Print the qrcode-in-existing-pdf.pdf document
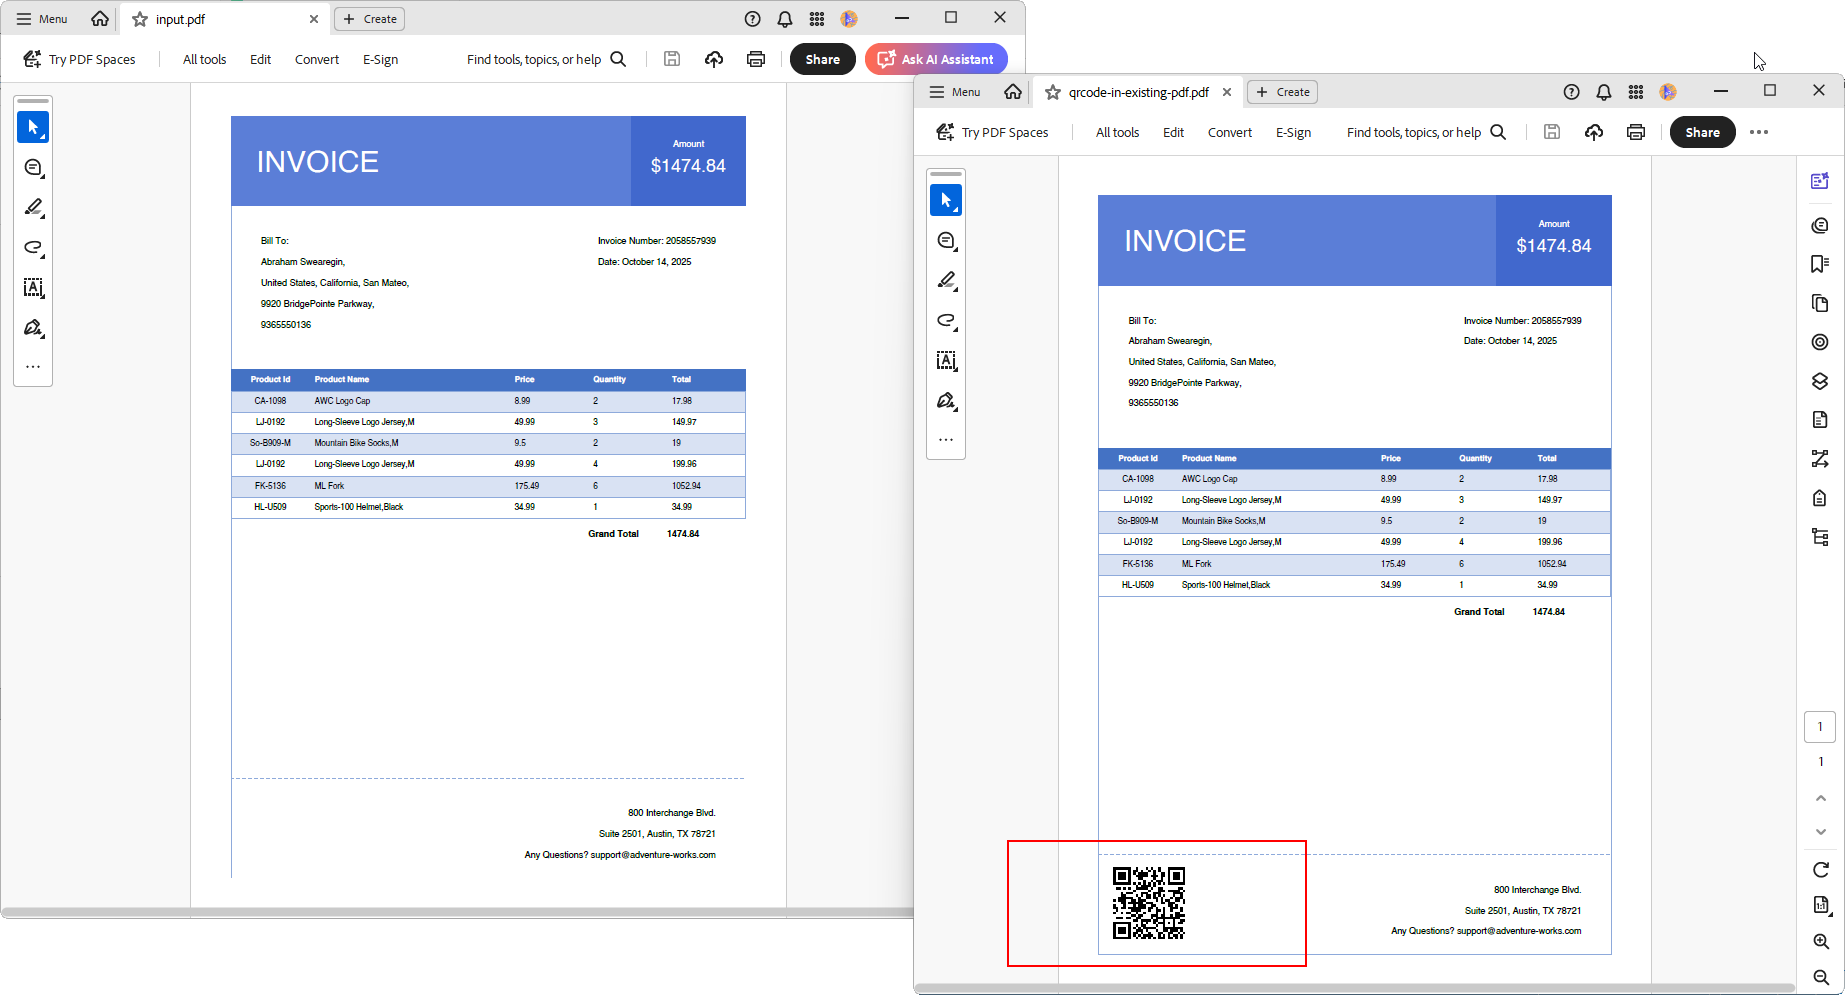Image resolution: width=1845 pixels, height=995 pixels. click(1636, 132)
